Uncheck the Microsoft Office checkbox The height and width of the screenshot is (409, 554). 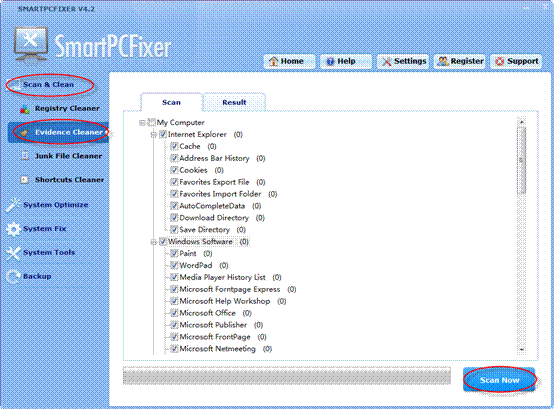tap(174, 313)
